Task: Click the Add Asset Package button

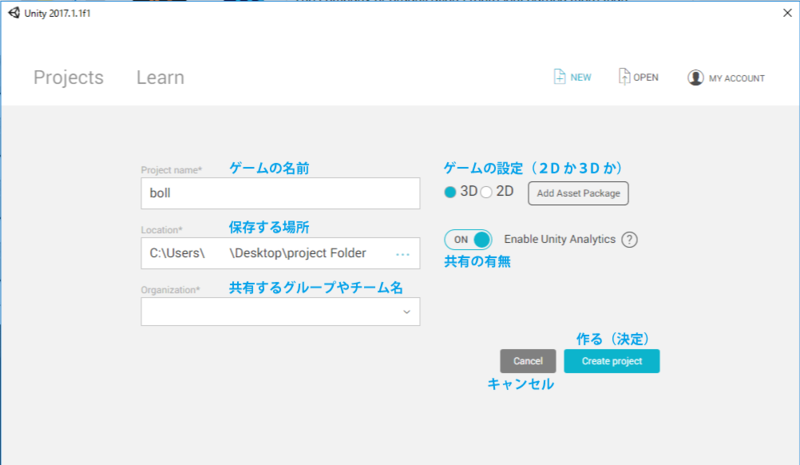Action: pyautogui.click(x=578, y=193)
